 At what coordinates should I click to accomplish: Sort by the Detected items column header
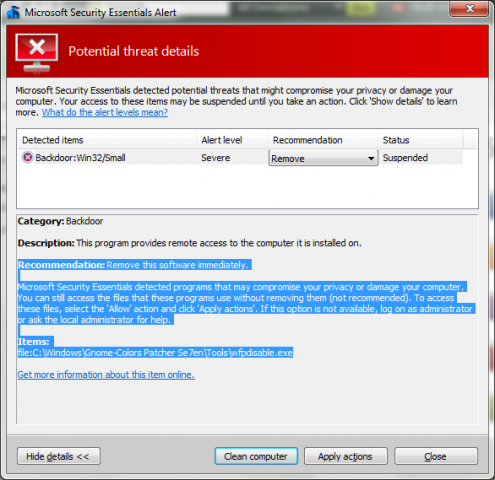pos(107,140)
